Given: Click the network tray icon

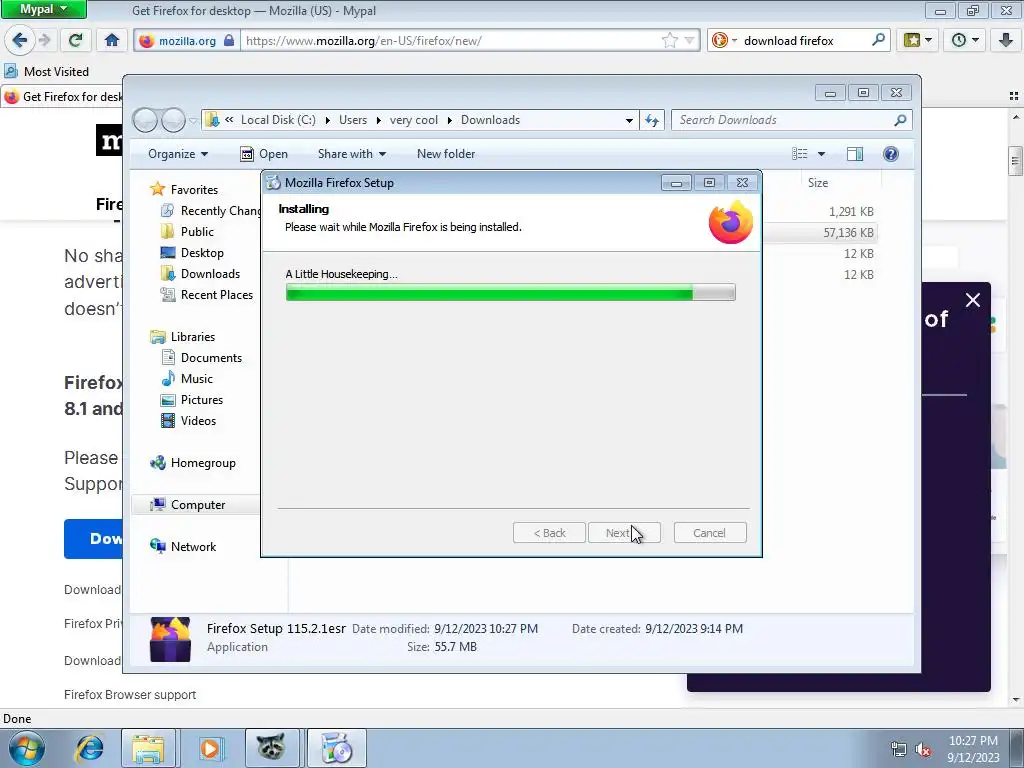Looking at the screenshot, I should (899, 750).
